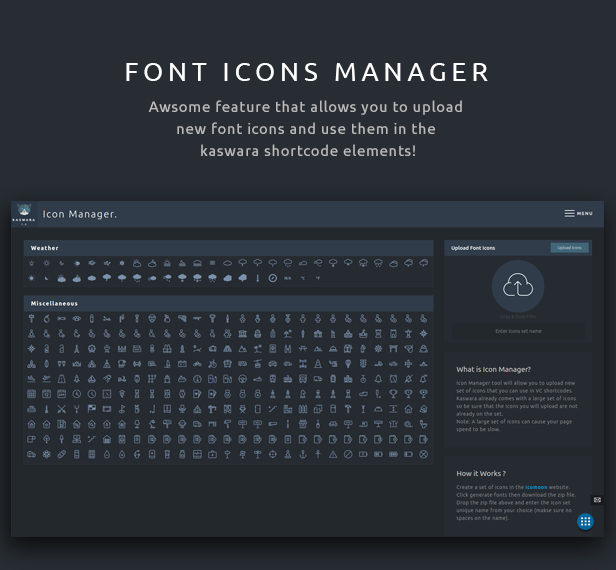Image resolution: width=616 pixels, height=570 pixels.
Task: Select the delivery truck icon
Action: 318,379
